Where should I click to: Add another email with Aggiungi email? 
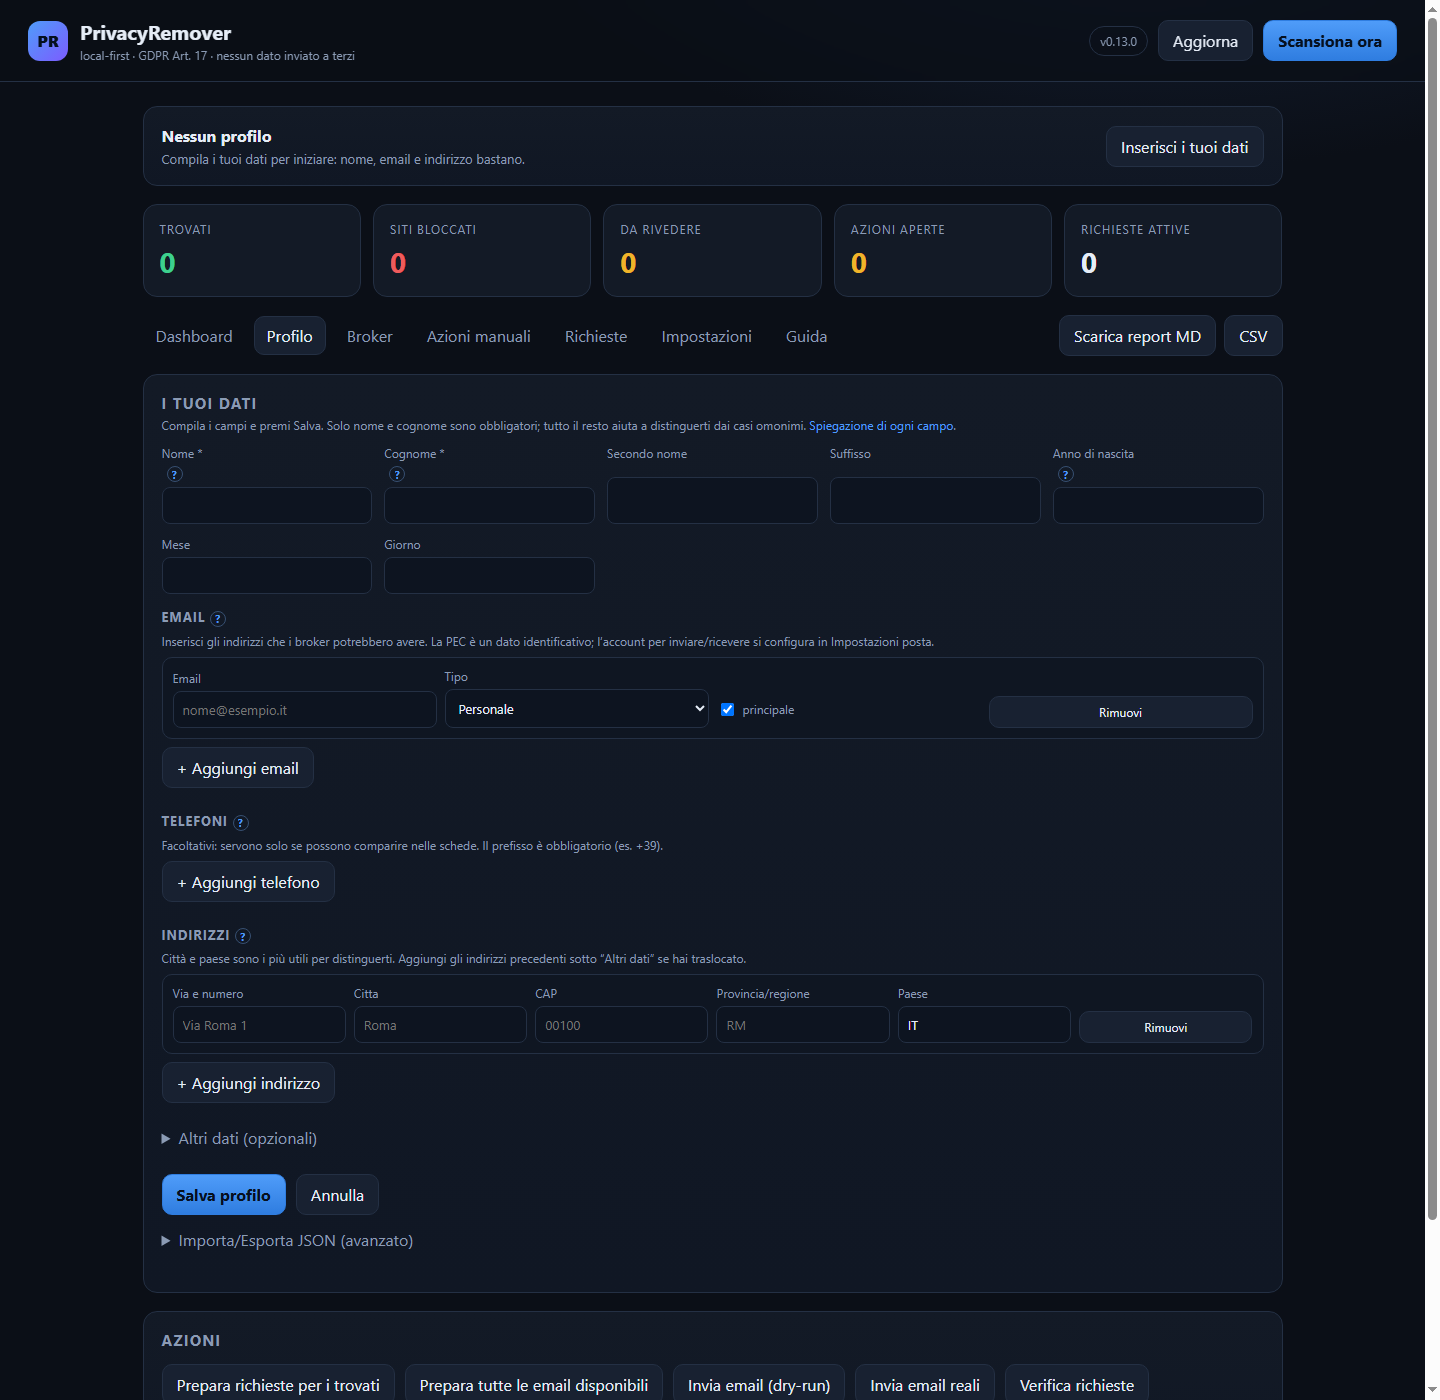(238, 768)
